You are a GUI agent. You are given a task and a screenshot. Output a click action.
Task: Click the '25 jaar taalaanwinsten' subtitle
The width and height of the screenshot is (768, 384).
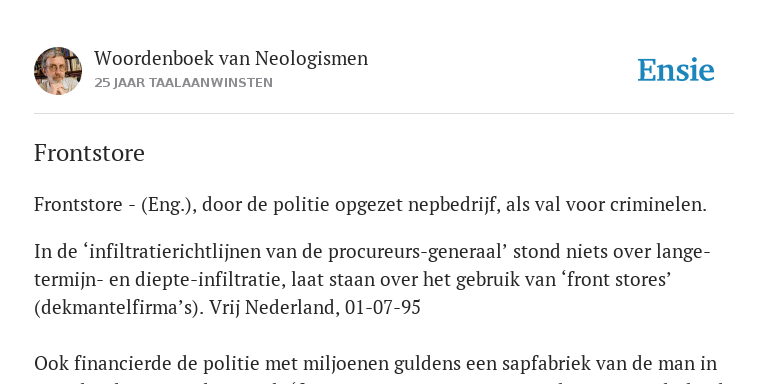tap(183, 83)
